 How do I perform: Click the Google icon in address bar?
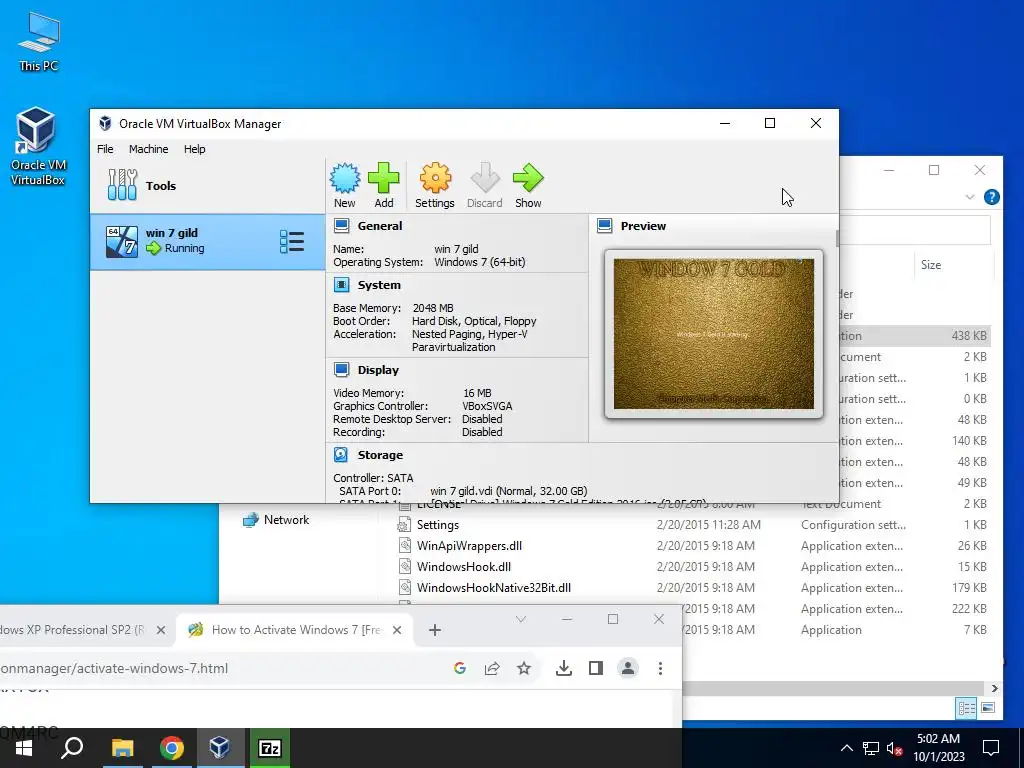pyautogui.click(x=460, y=668)
